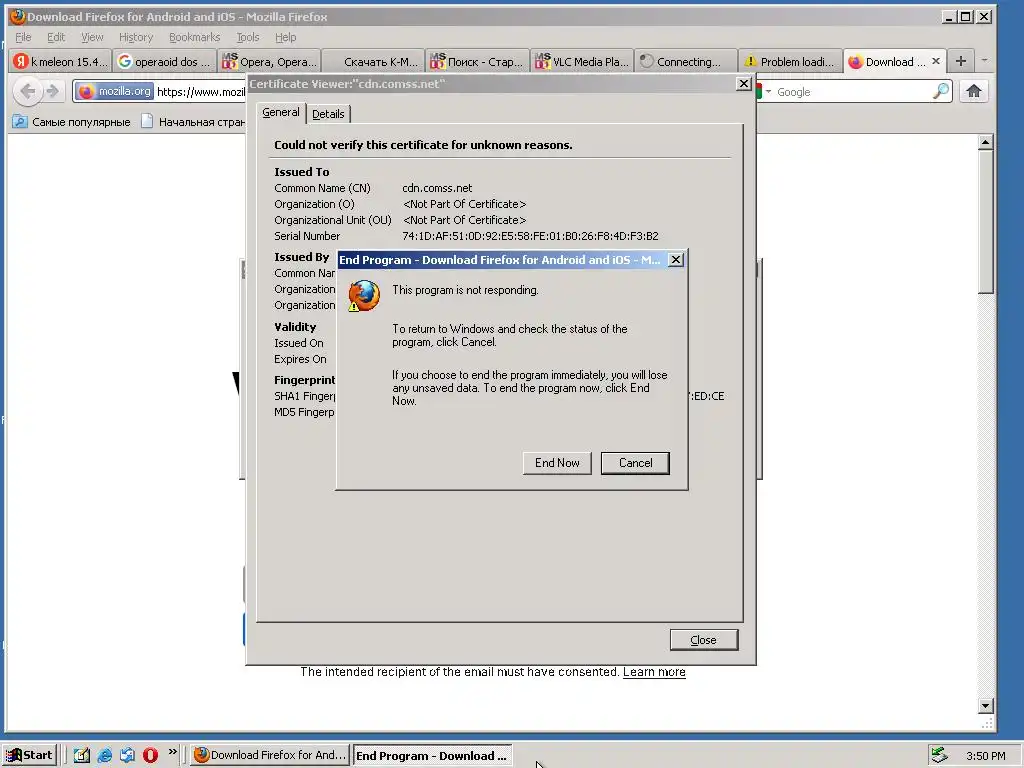Expand the quick launch overflow chevron
Image resolution: width=1024 pixels, height=768 pixels.
click(x=172, y=752)
